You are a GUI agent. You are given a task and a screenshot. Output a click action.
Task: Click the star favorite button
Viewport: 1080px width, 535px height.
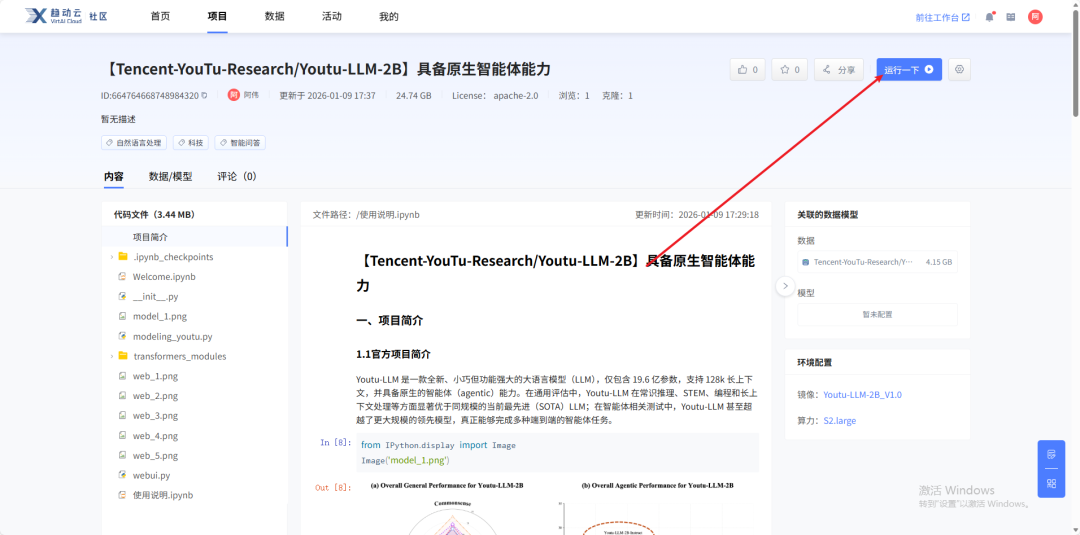[789, 70]
